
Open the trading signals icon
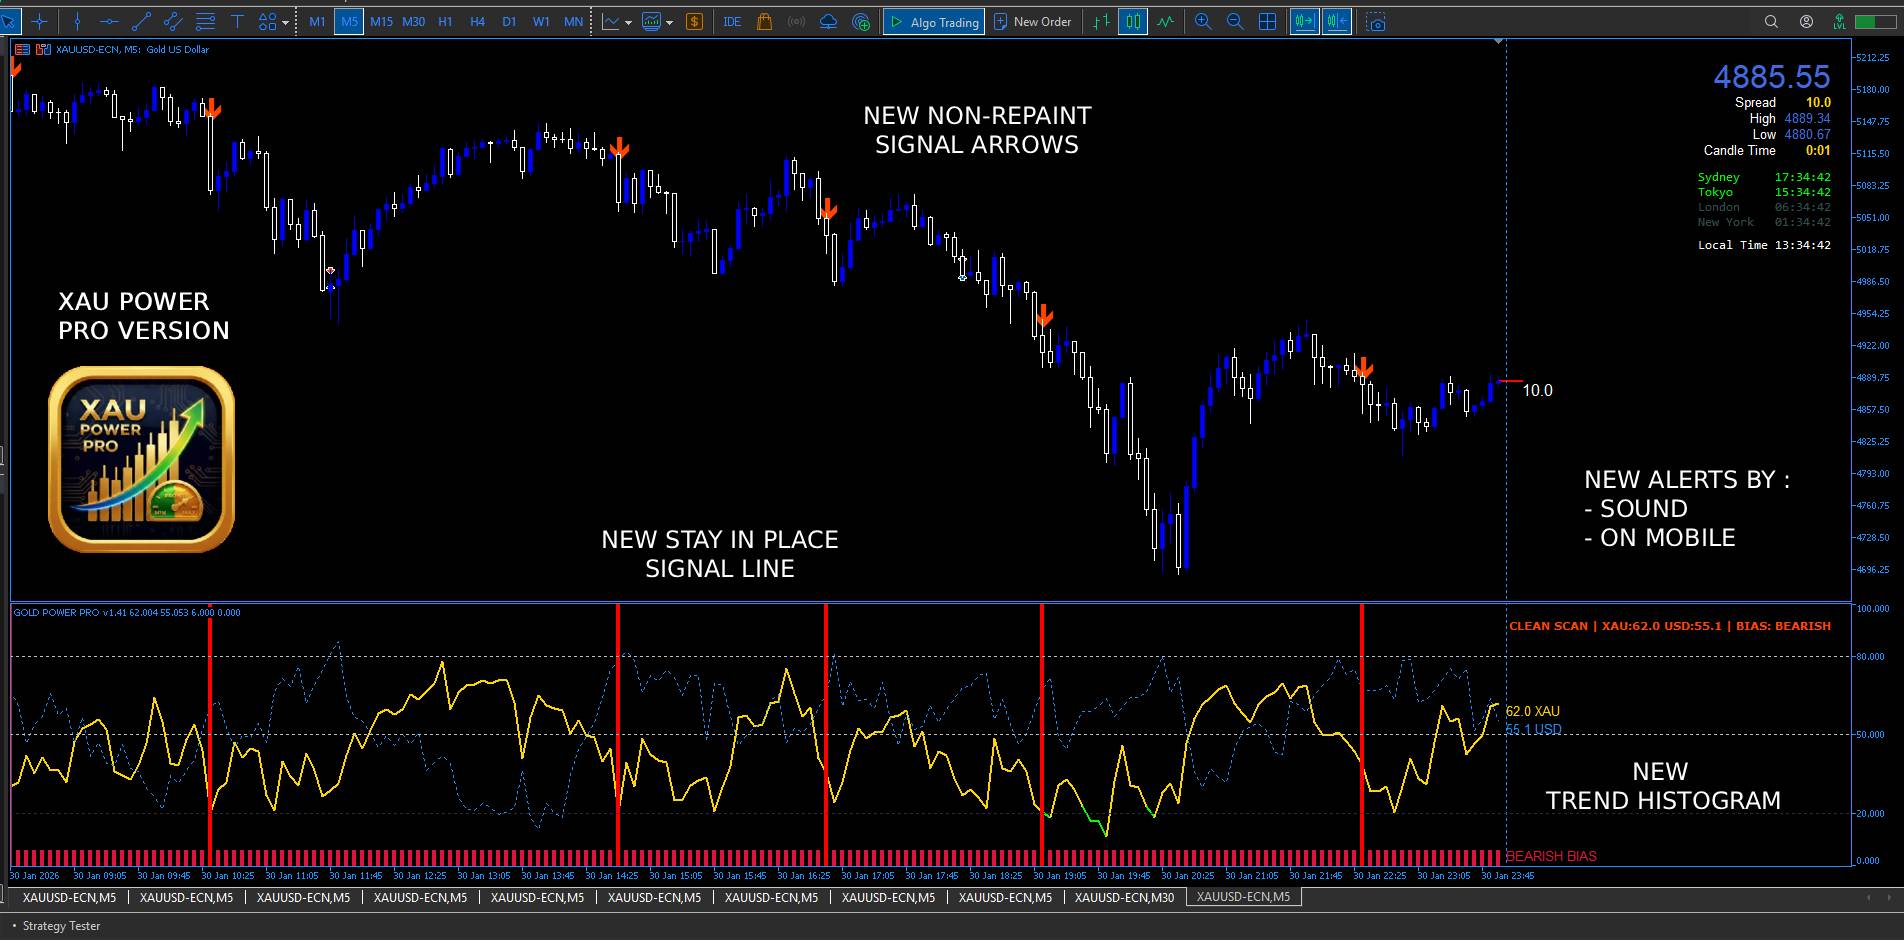pyautogui.click(x=796, y=21)
